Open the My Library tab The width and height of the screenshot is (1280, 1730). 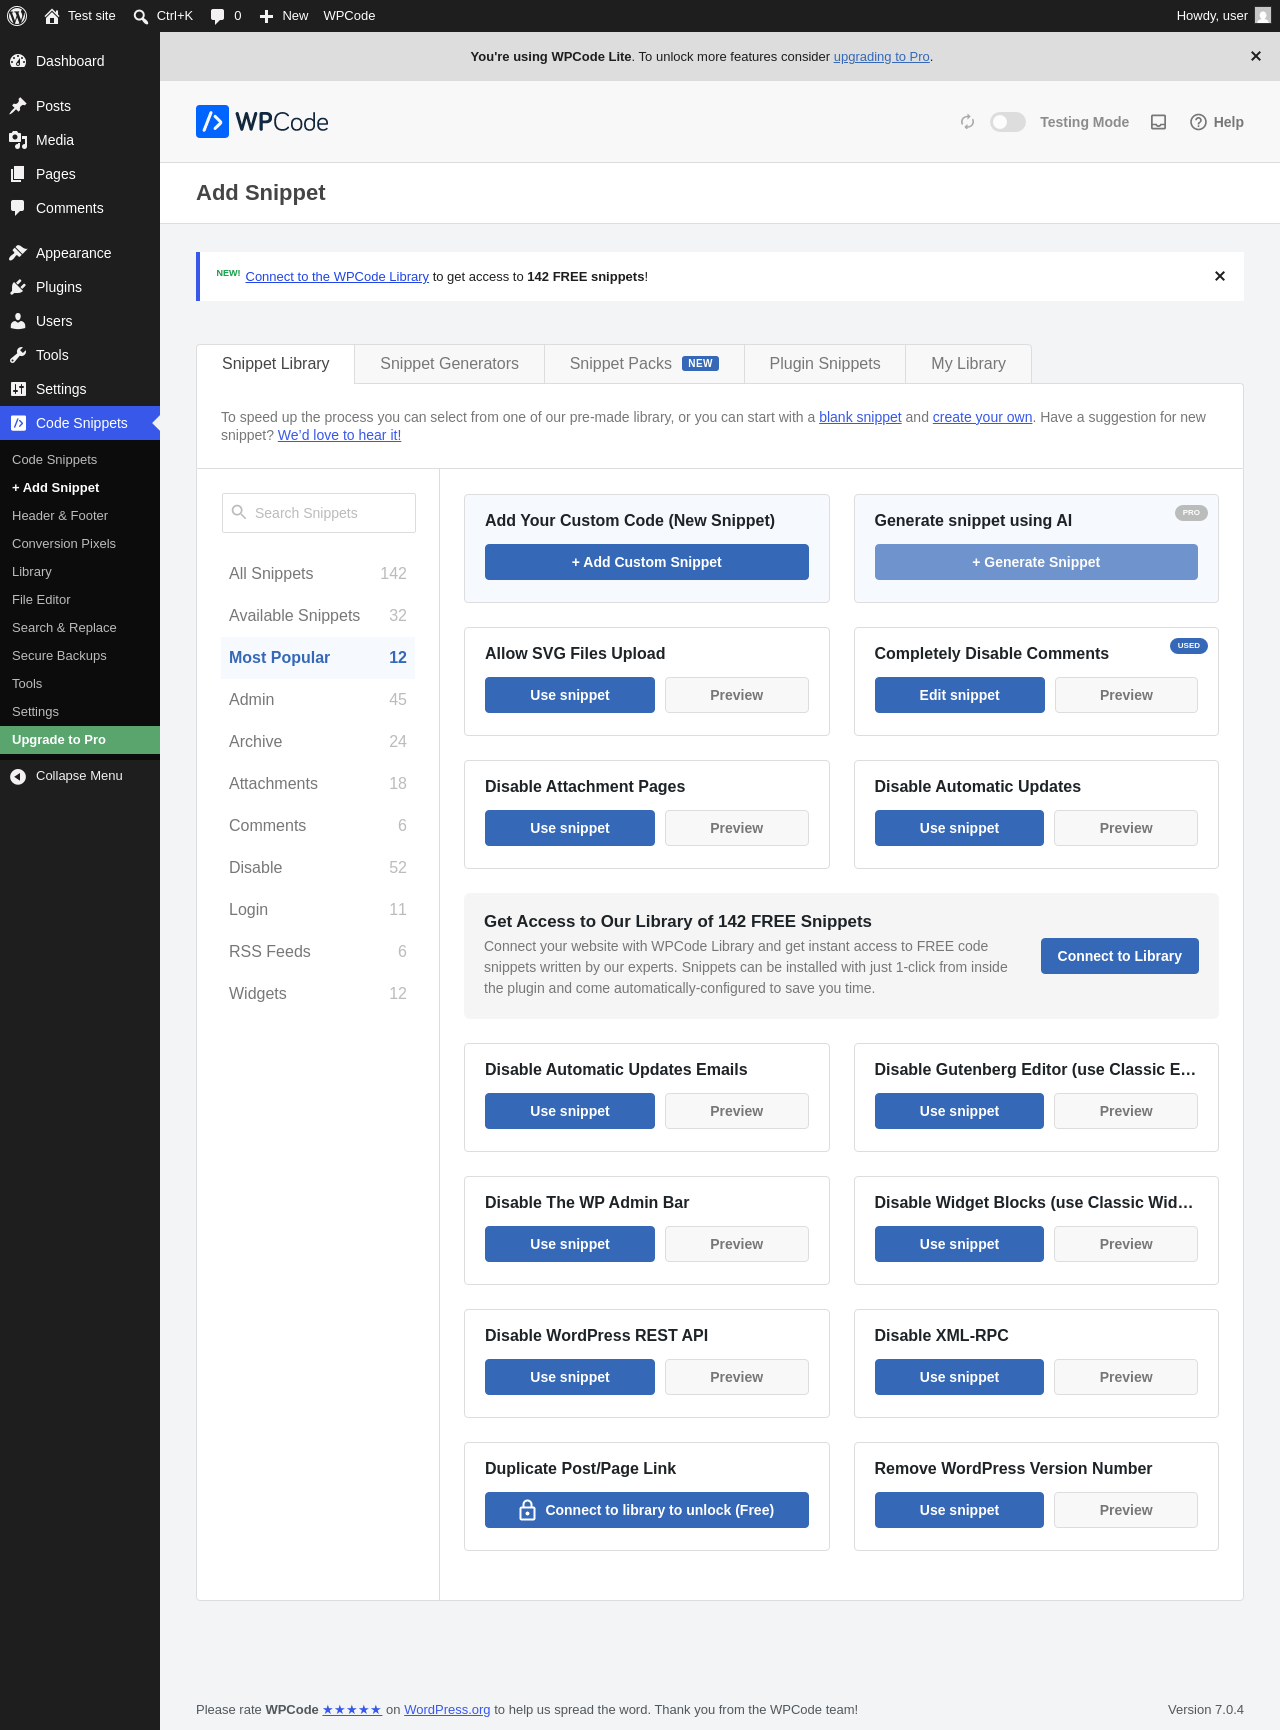[968, 364]
